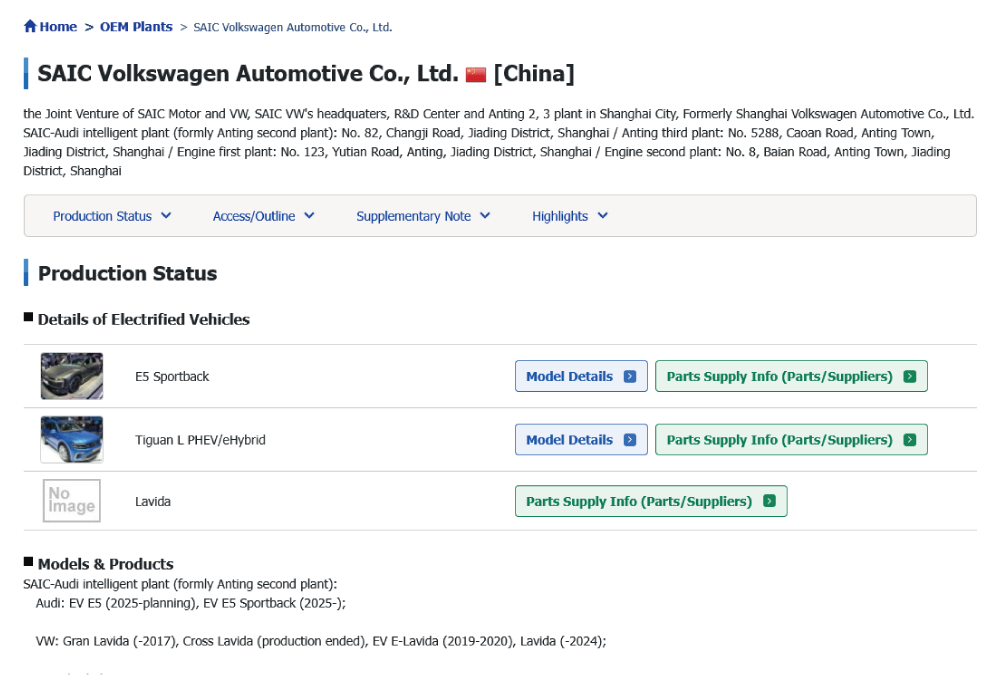Expand the Access/Outline dropdown
1000x691 pixels.
coord(309,216)
